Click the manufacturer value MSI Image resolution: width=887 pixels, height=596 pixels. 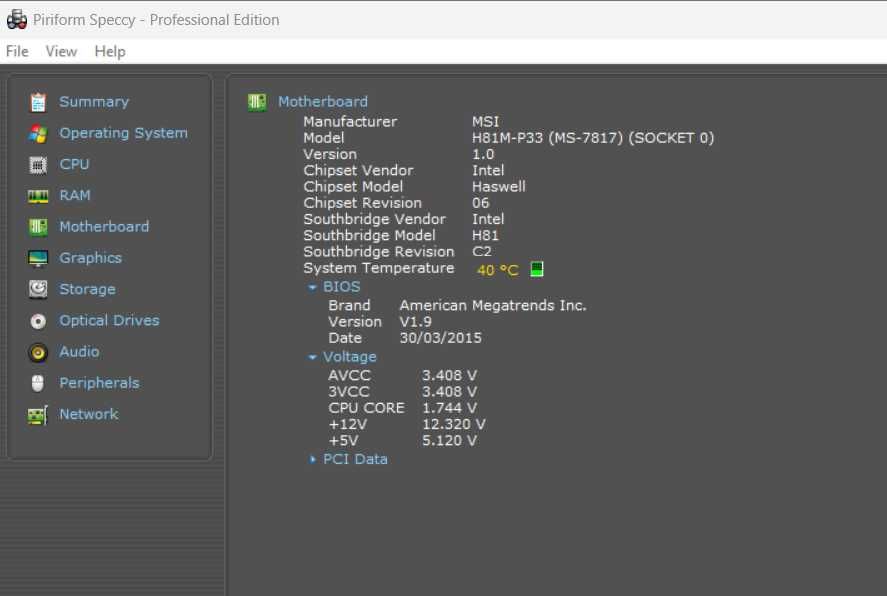click(x=485, y=122)
